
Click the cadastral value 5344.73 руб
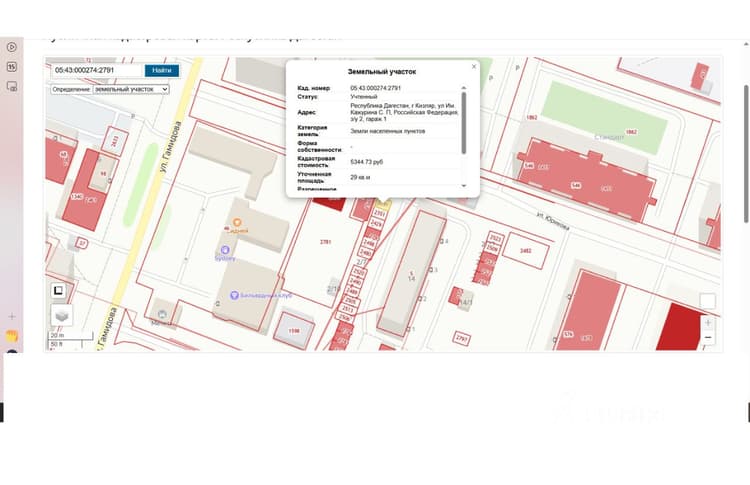coord(367,162)
